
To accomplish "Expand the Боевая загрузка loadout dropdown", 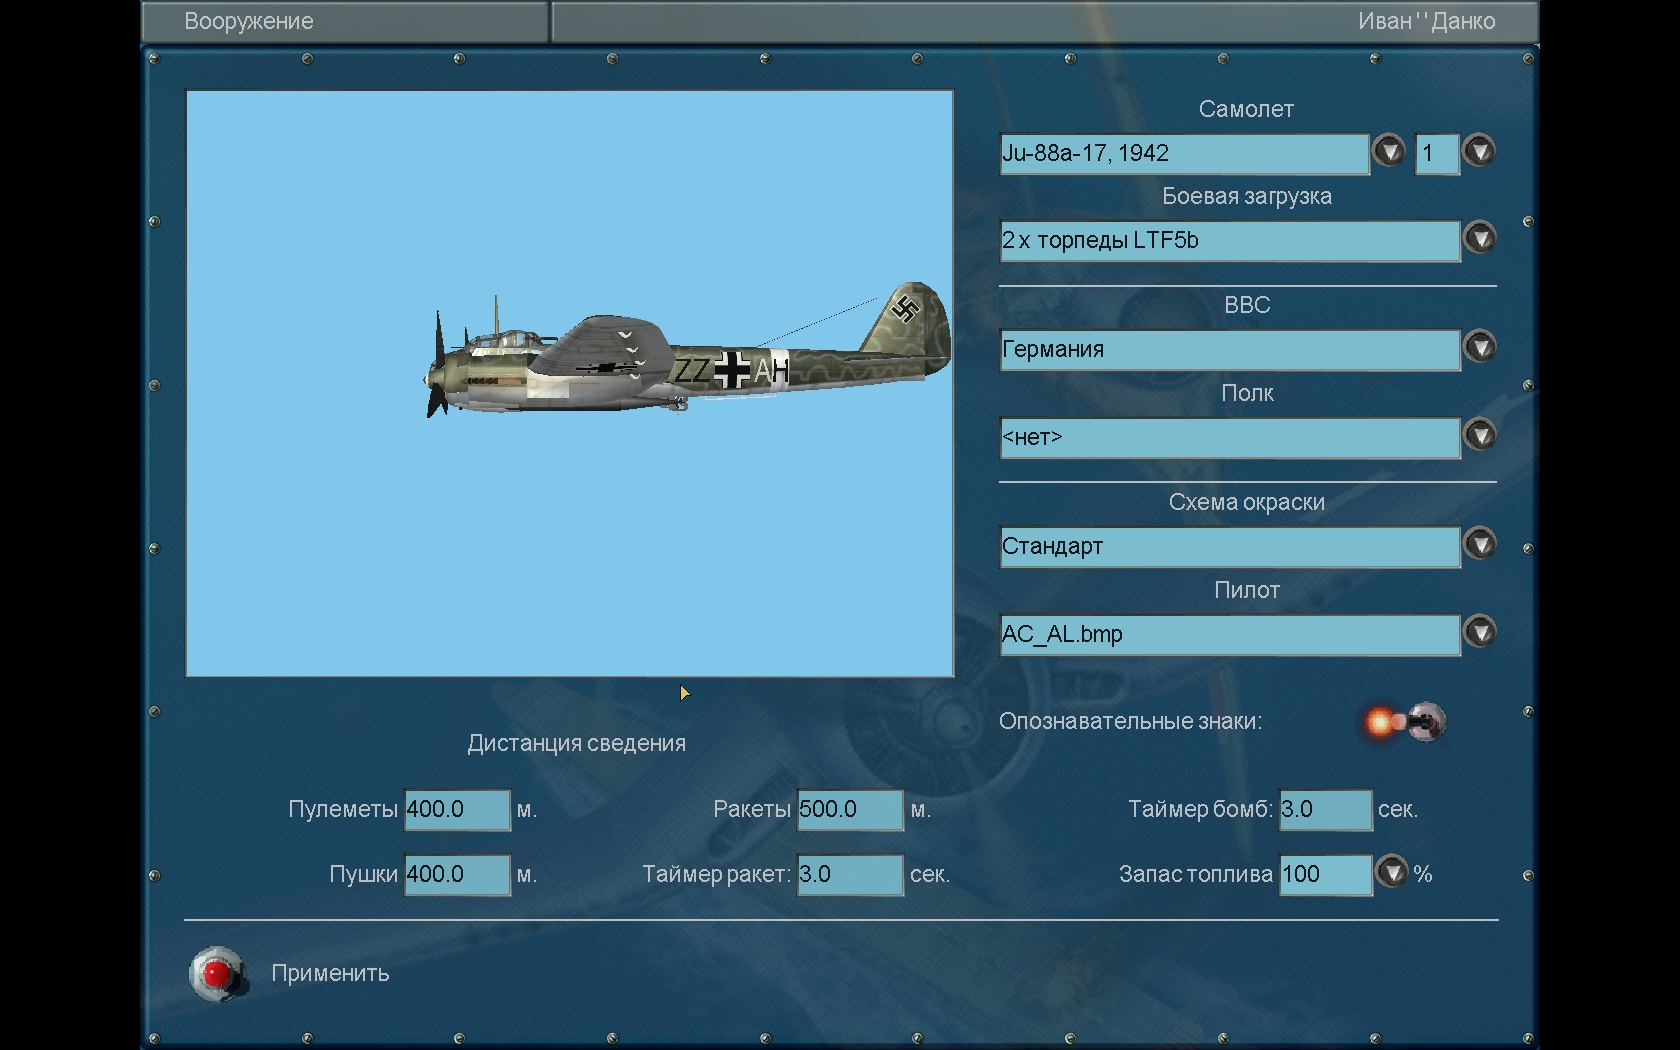I will point(1479,239).
